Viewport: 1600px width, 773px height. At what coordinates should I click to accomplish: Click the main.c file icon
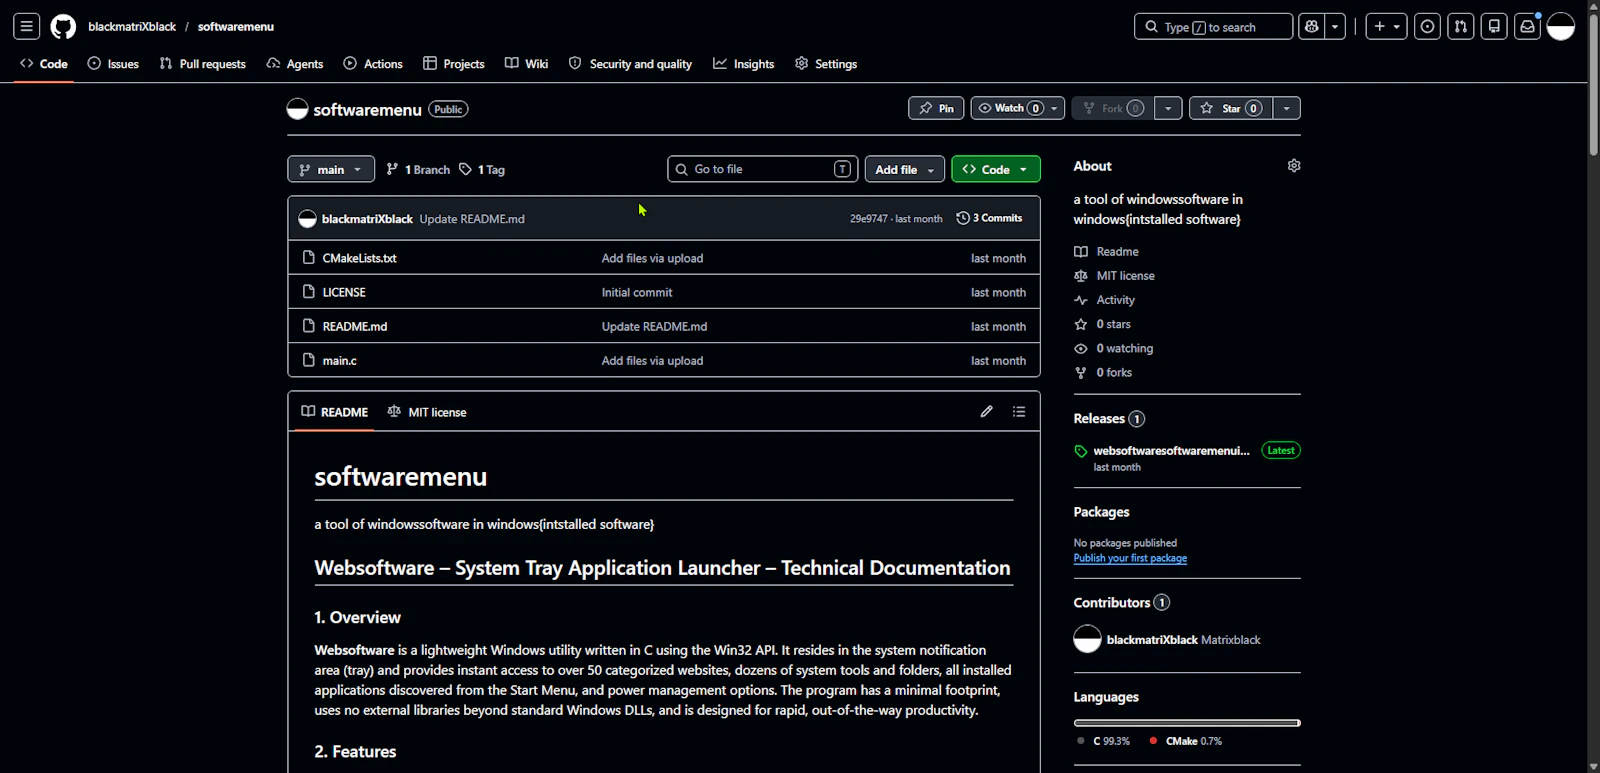309,360
